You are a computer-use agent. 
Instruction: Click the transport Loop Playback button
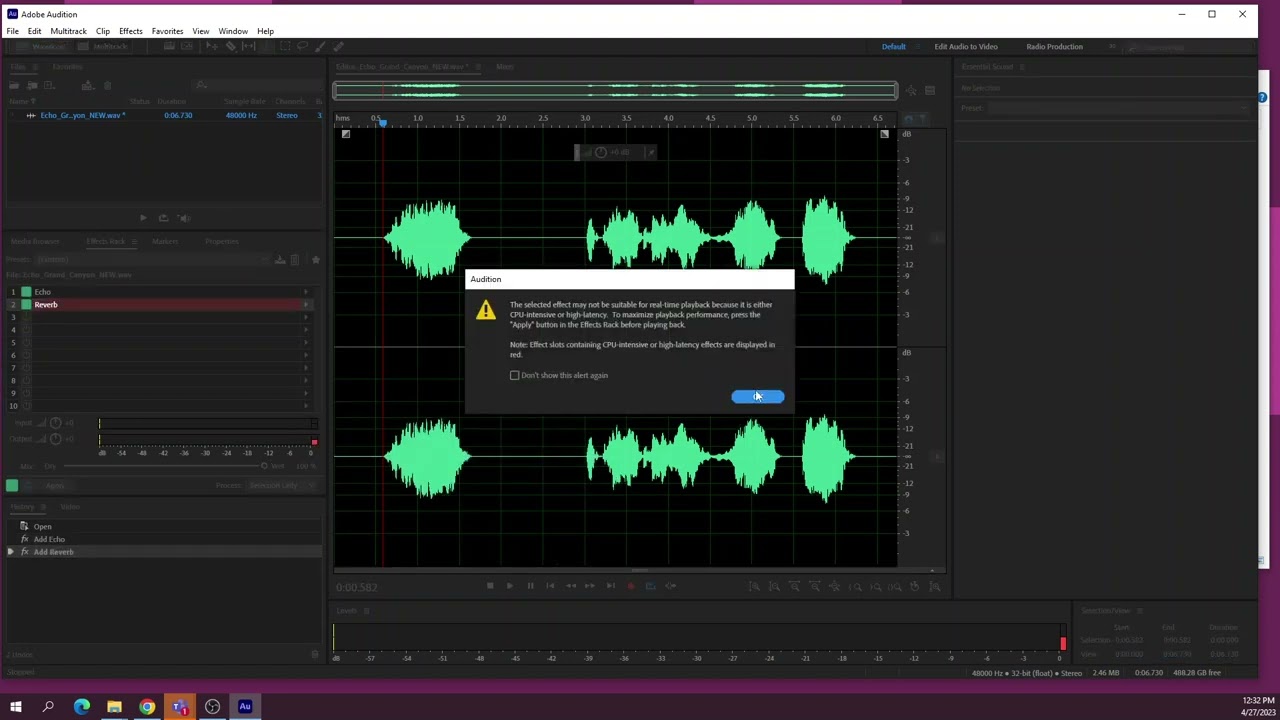click(x=650, y=586)
